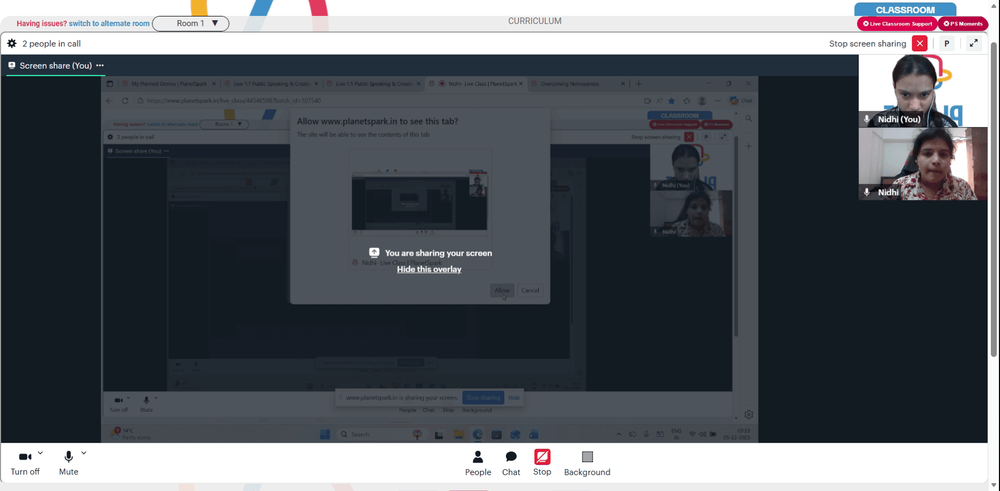Switch to the CURRICULUM tab
Screen dimensions: 1000x491
coord(534,21)
